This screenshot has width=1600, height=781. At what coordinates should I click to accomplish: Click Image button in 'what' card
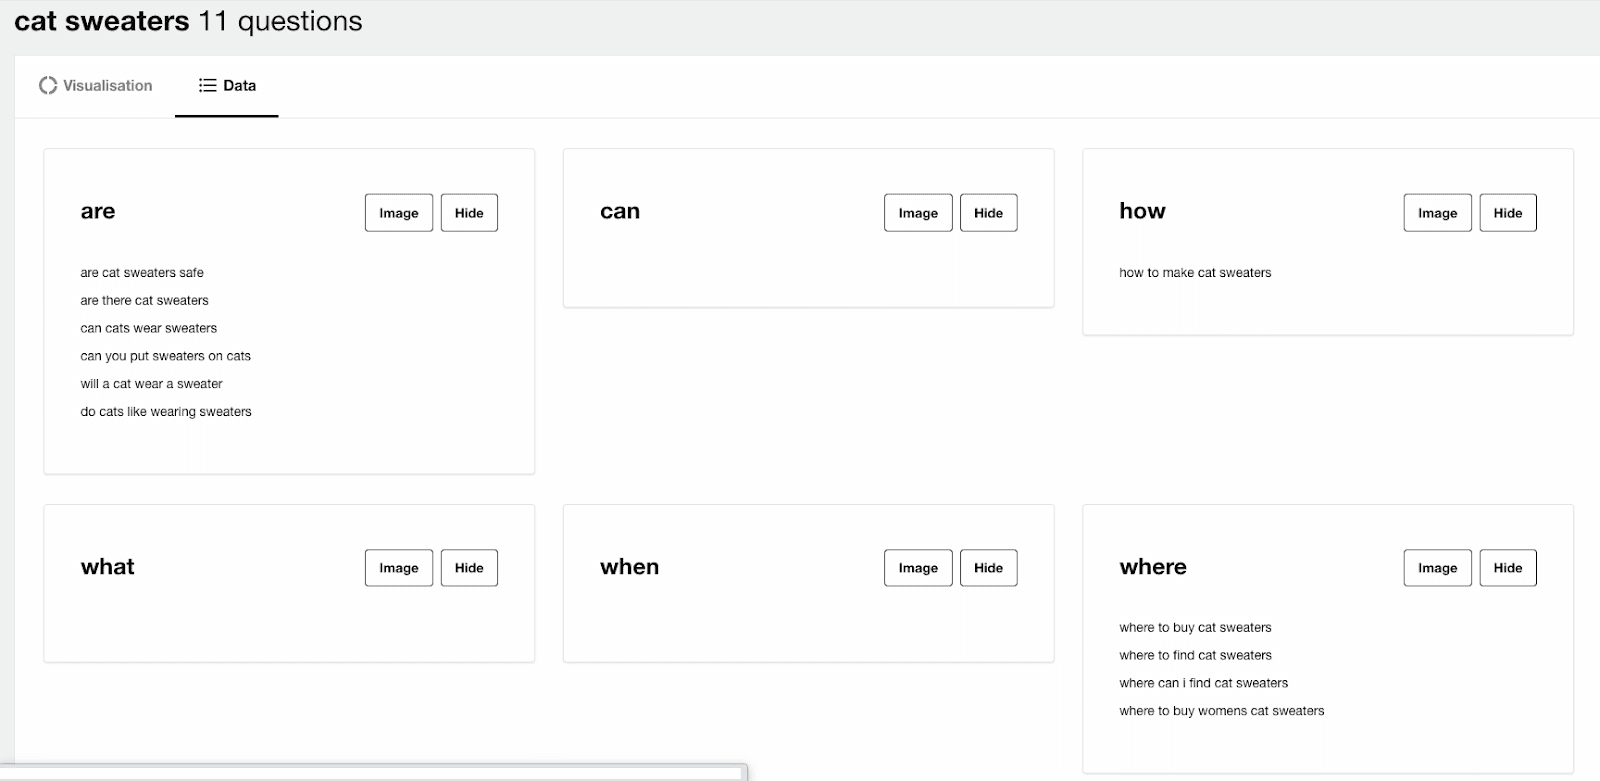click(398, 568)
